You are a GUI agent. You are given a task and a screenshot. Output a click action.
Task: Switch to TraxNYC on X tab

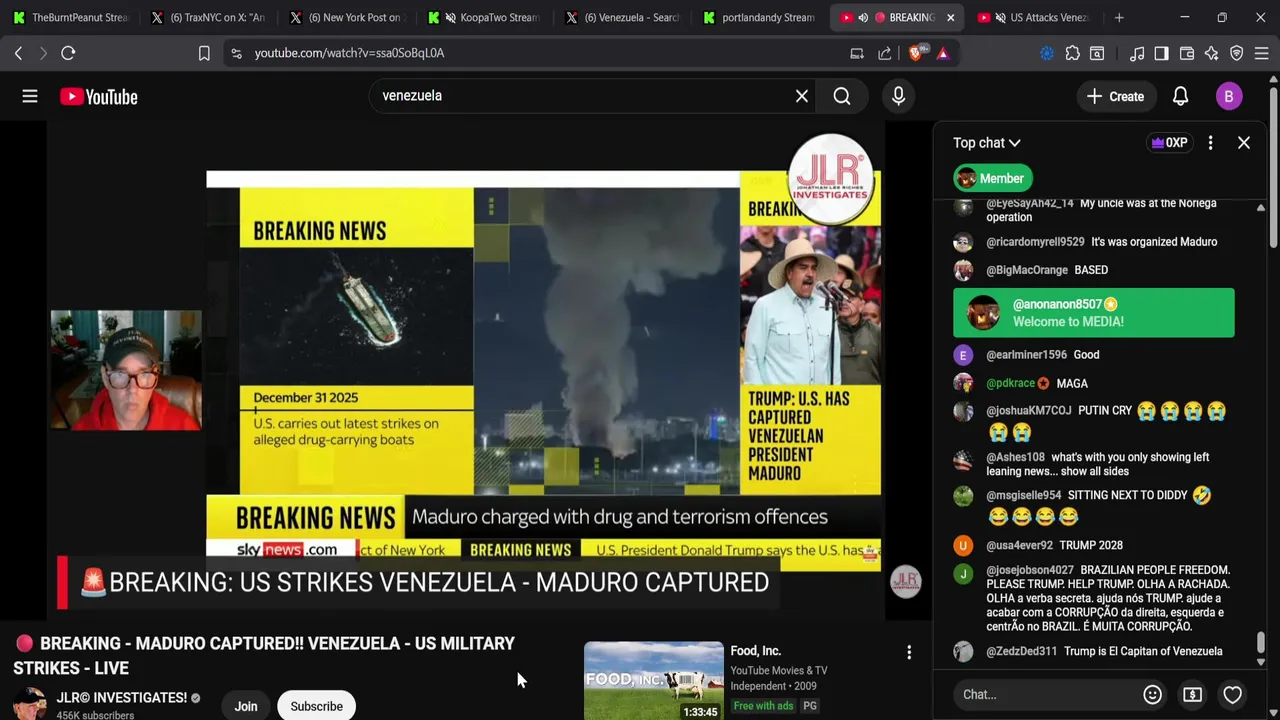(207, 17)
